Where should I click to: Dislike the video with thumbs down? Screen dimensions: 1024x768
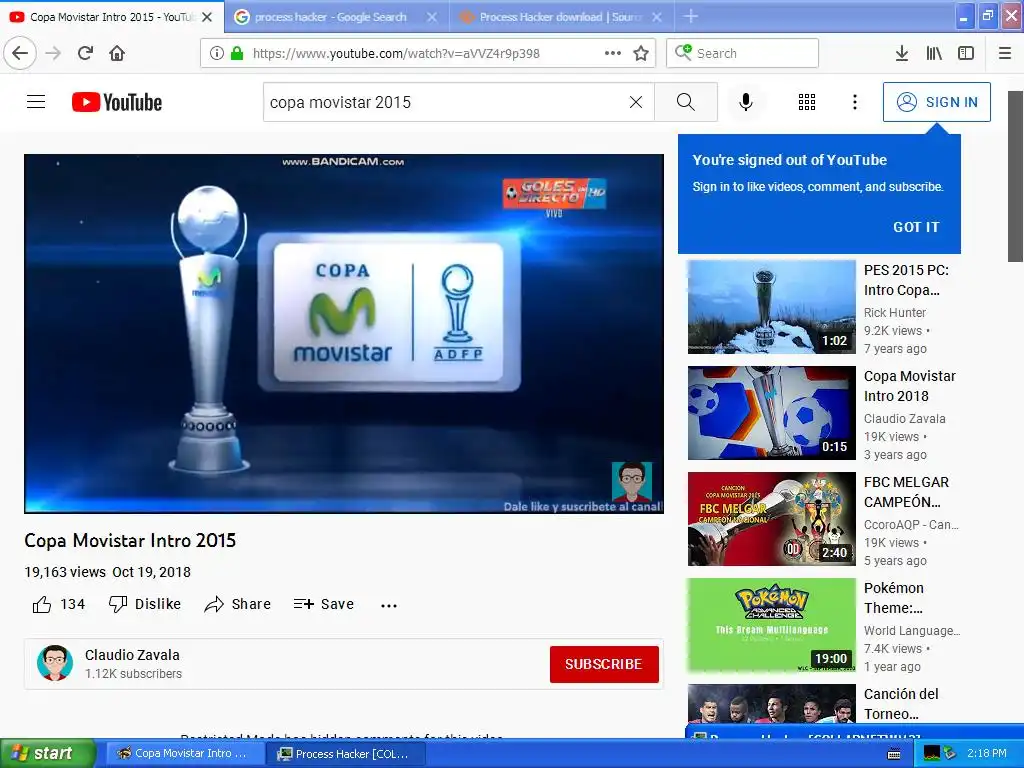[144, 604]
